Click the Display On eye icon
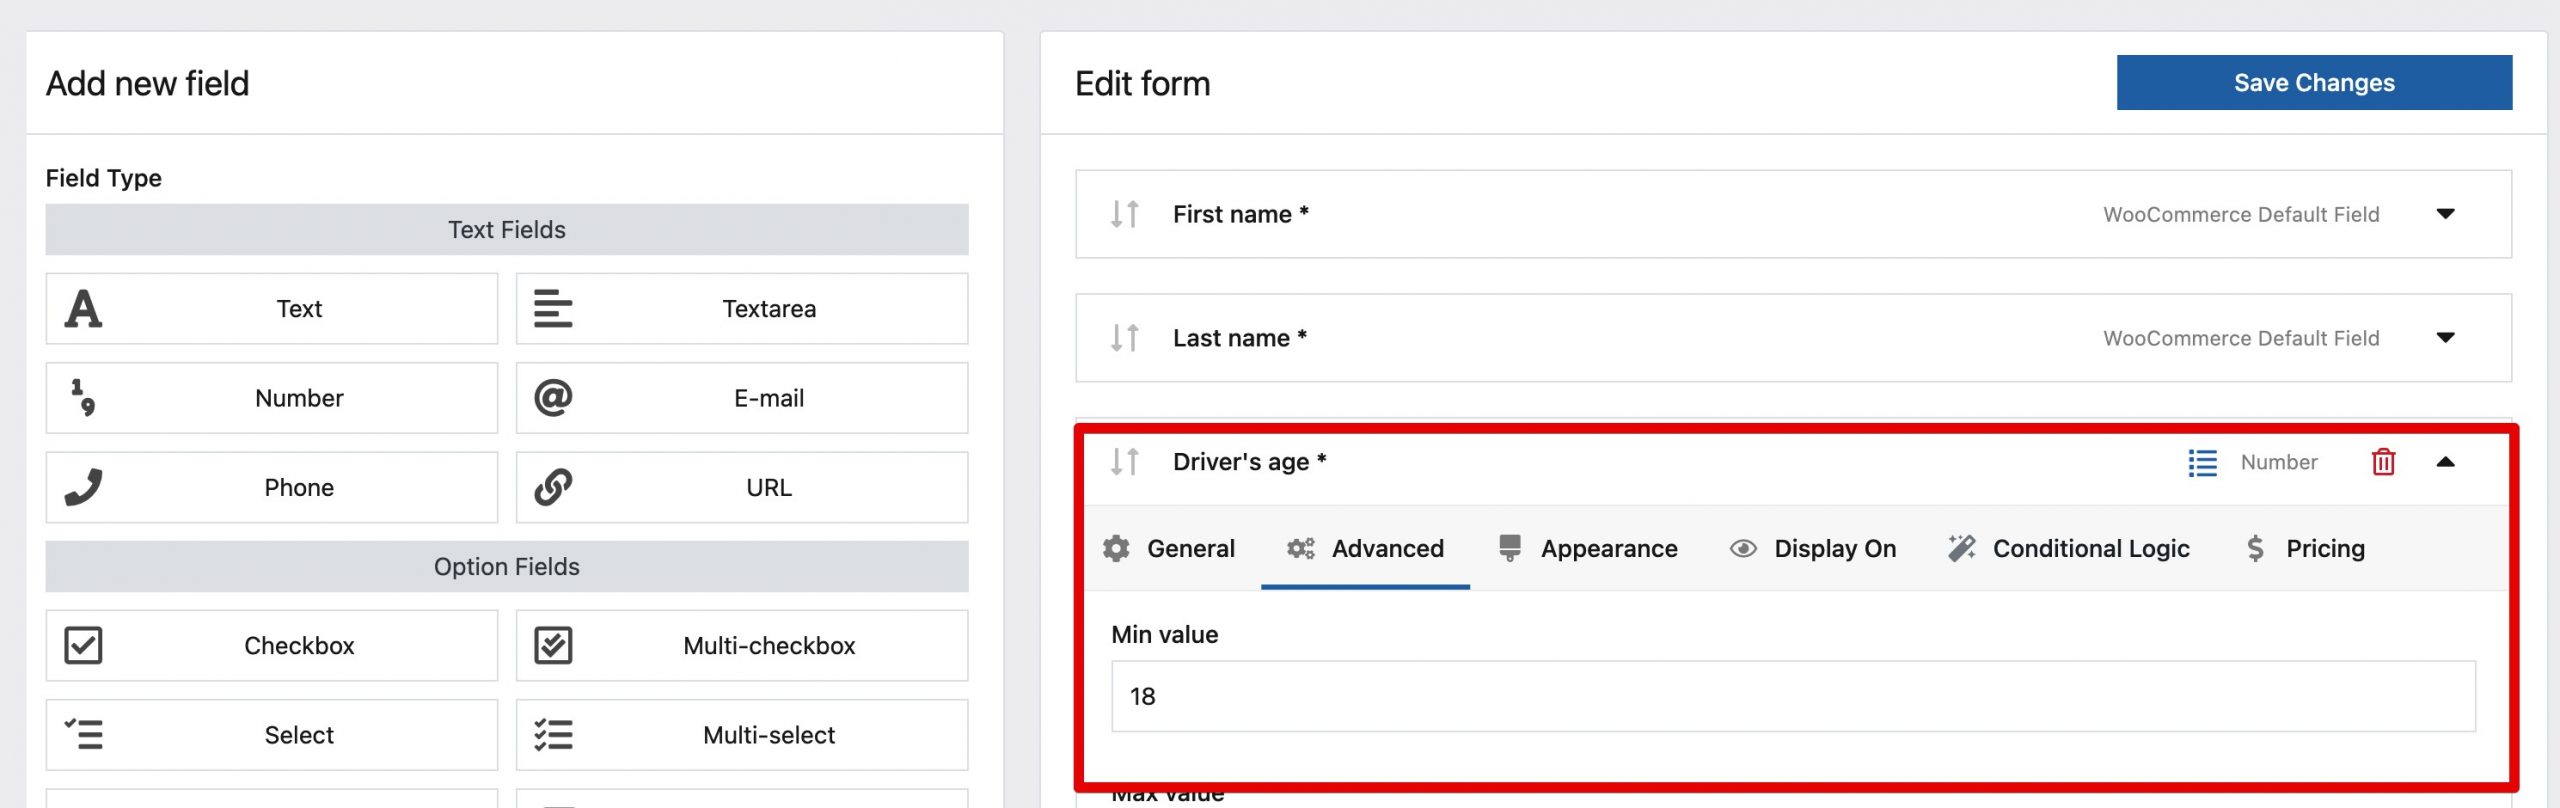 (1743, 549)
